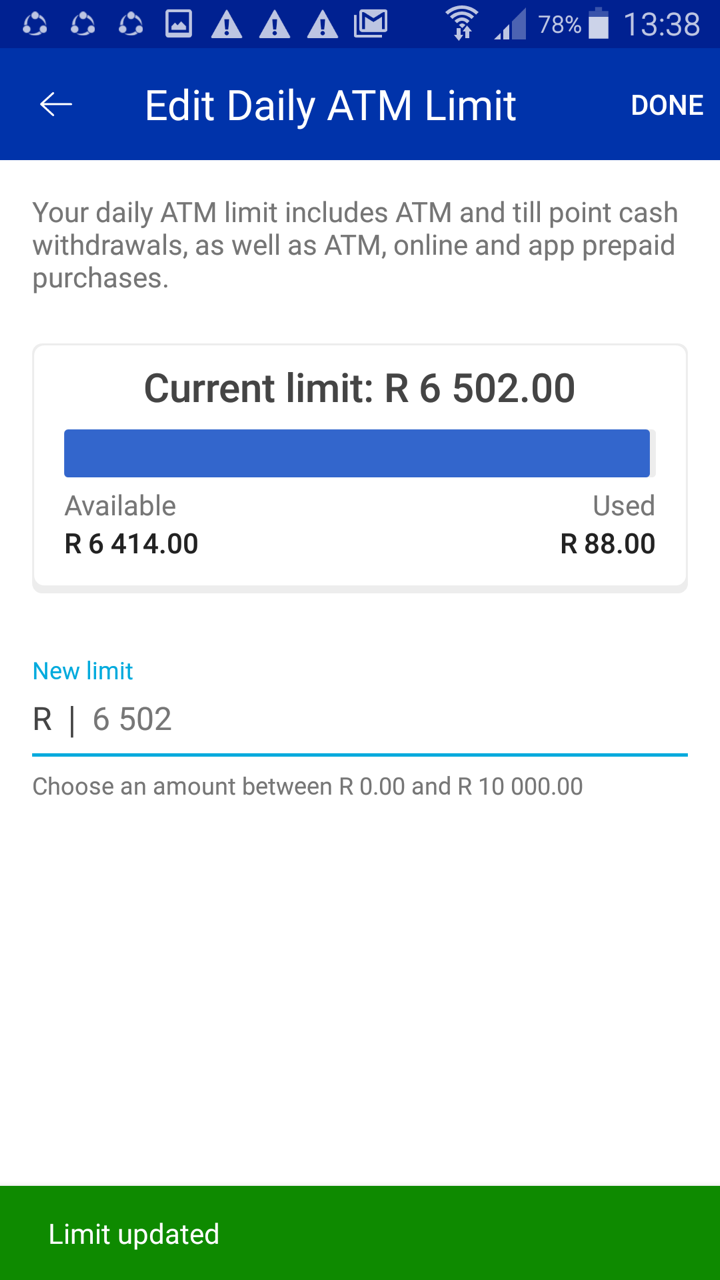Tap the mobile signal strength icon
Image resolution: width=720 pixels, height=1280 pixels.
[x=510, y=24]
